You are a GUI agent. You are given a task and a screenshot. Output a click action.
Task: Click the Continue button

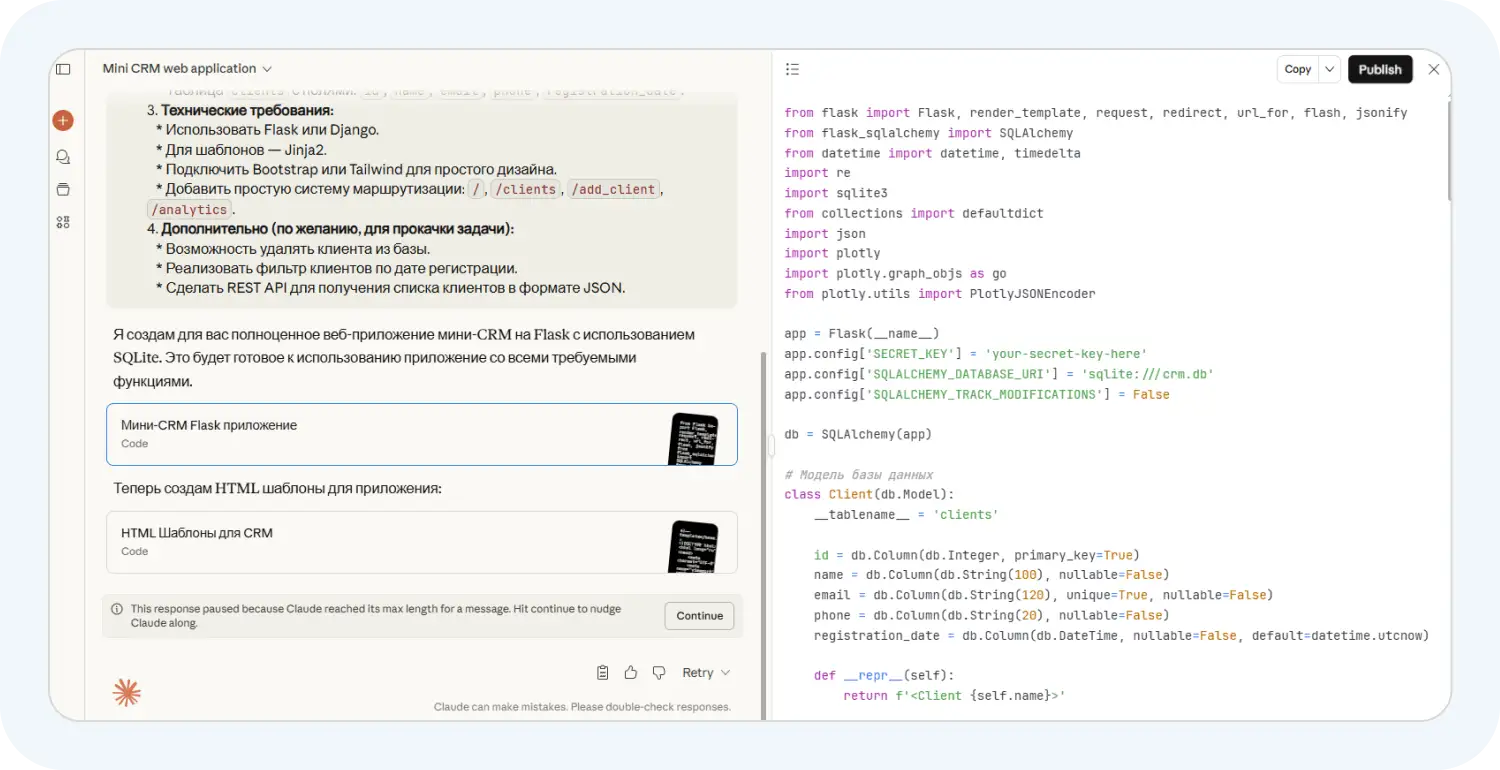699,616
